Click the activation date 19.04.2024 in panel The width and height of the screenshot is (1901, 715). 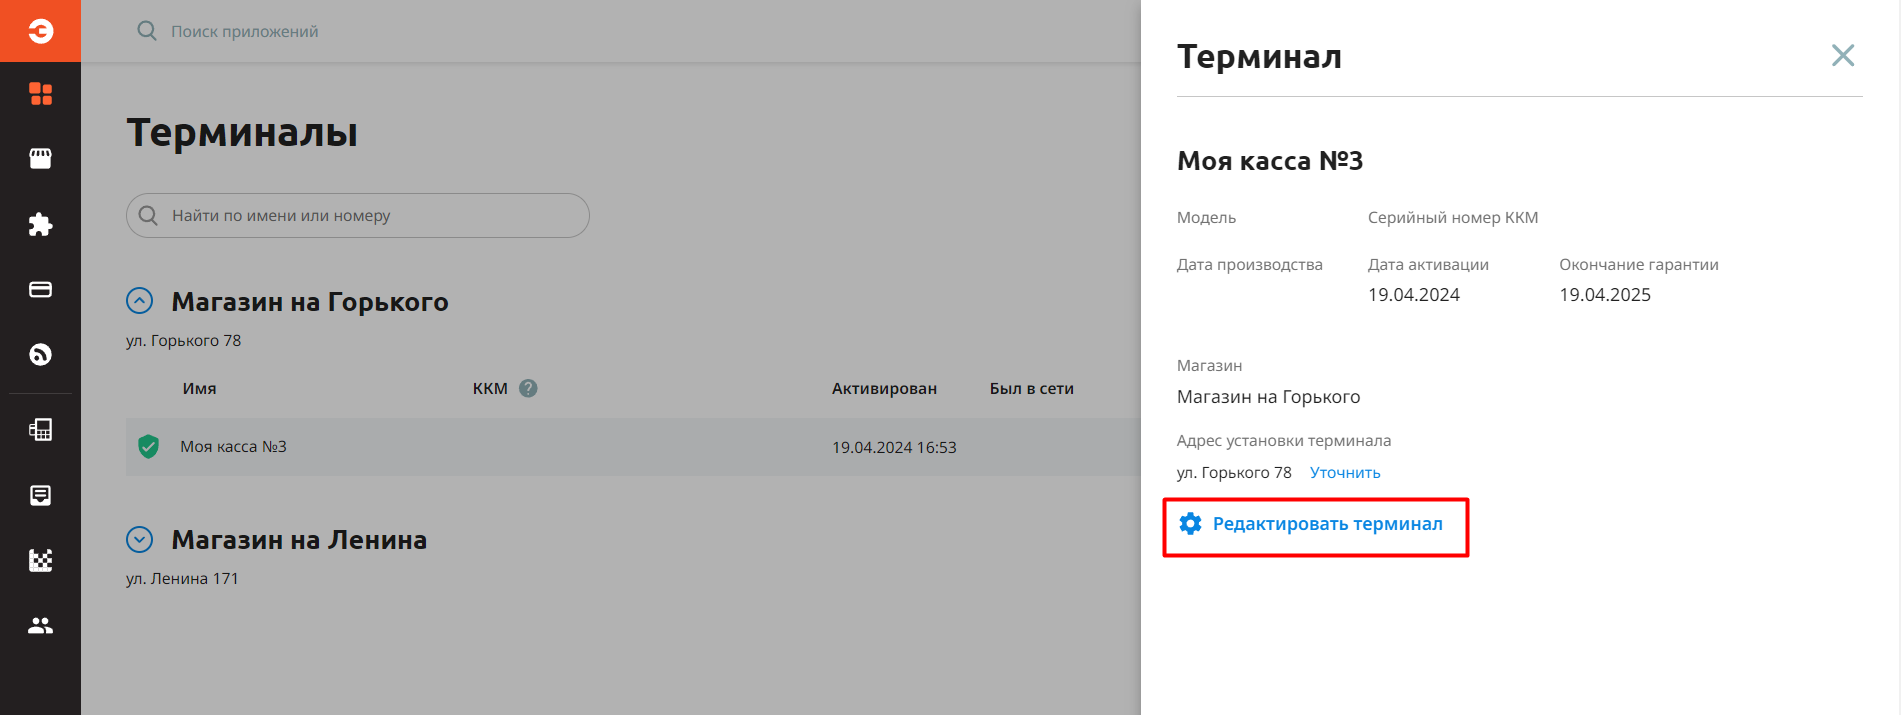1414,295
